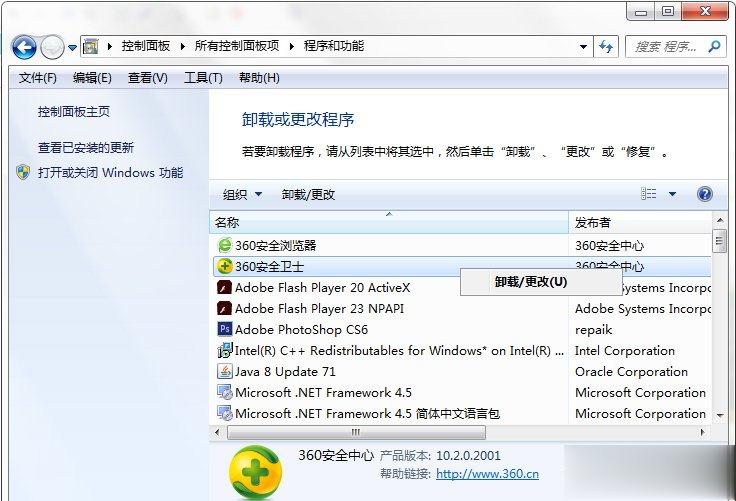Select Microsoft .NET Framework 4.5 icon
This screenshot has width=736, height=501.
click(225, 392)
